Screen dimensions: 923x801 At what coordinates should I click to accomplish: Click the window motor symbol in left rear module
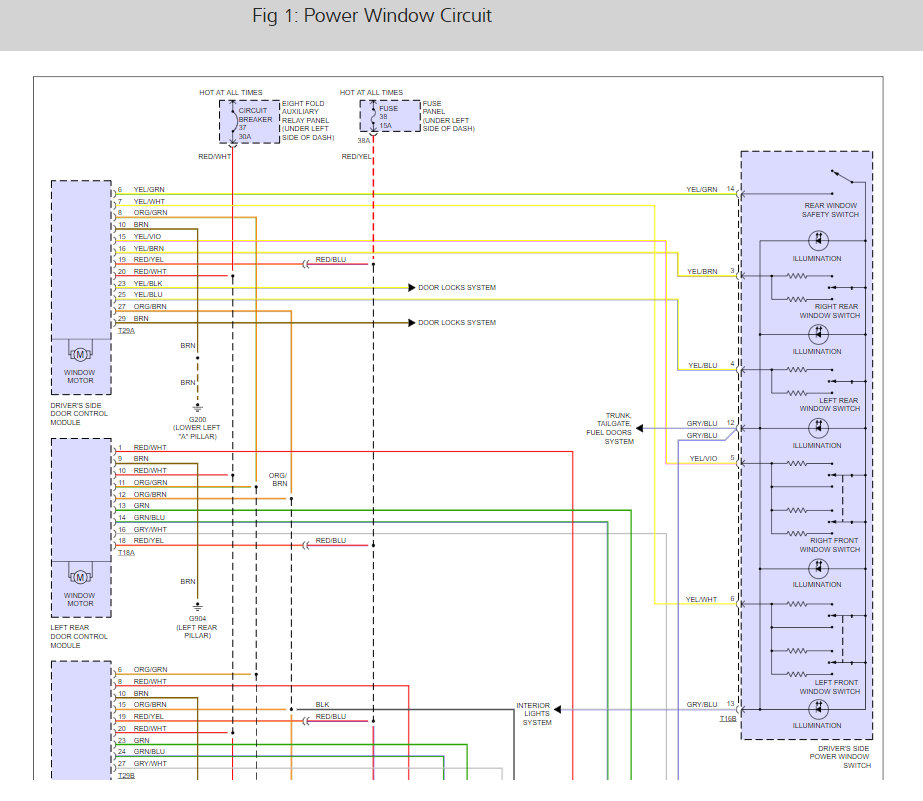[x=80, y=577]
